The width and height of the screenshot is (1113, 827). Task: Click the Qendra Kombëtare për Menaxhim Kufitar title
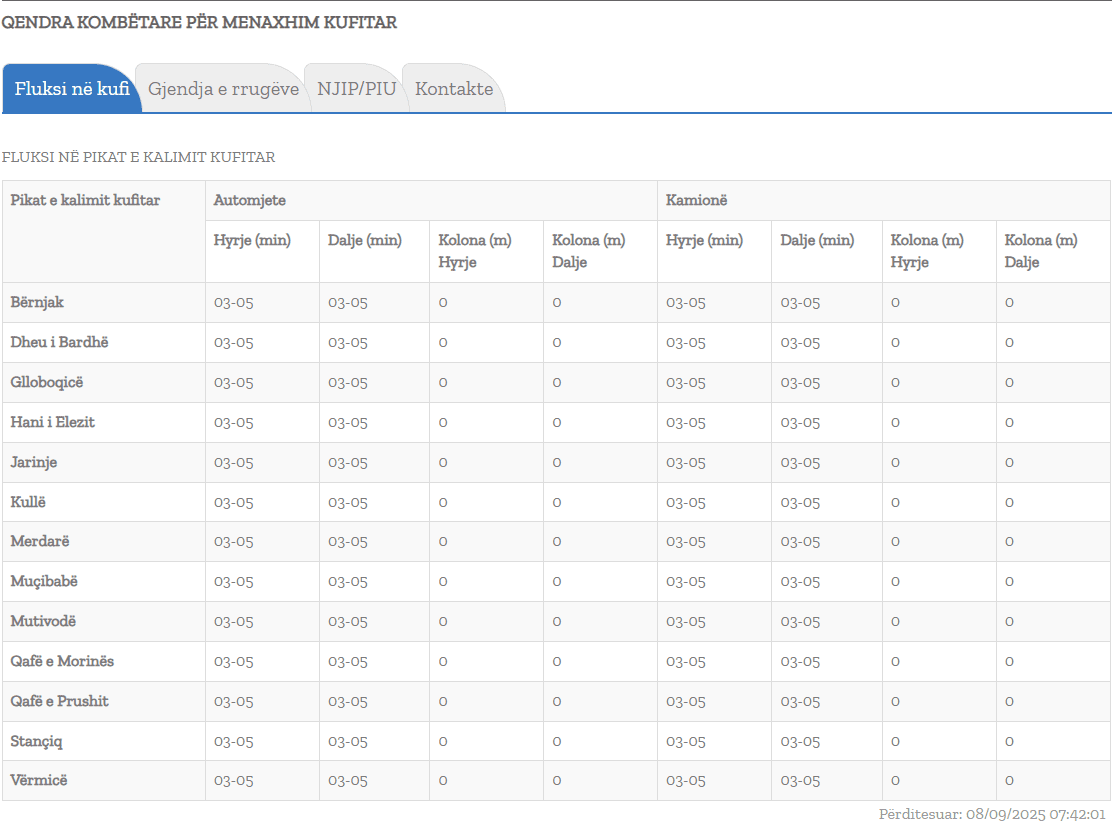(199, 23)
